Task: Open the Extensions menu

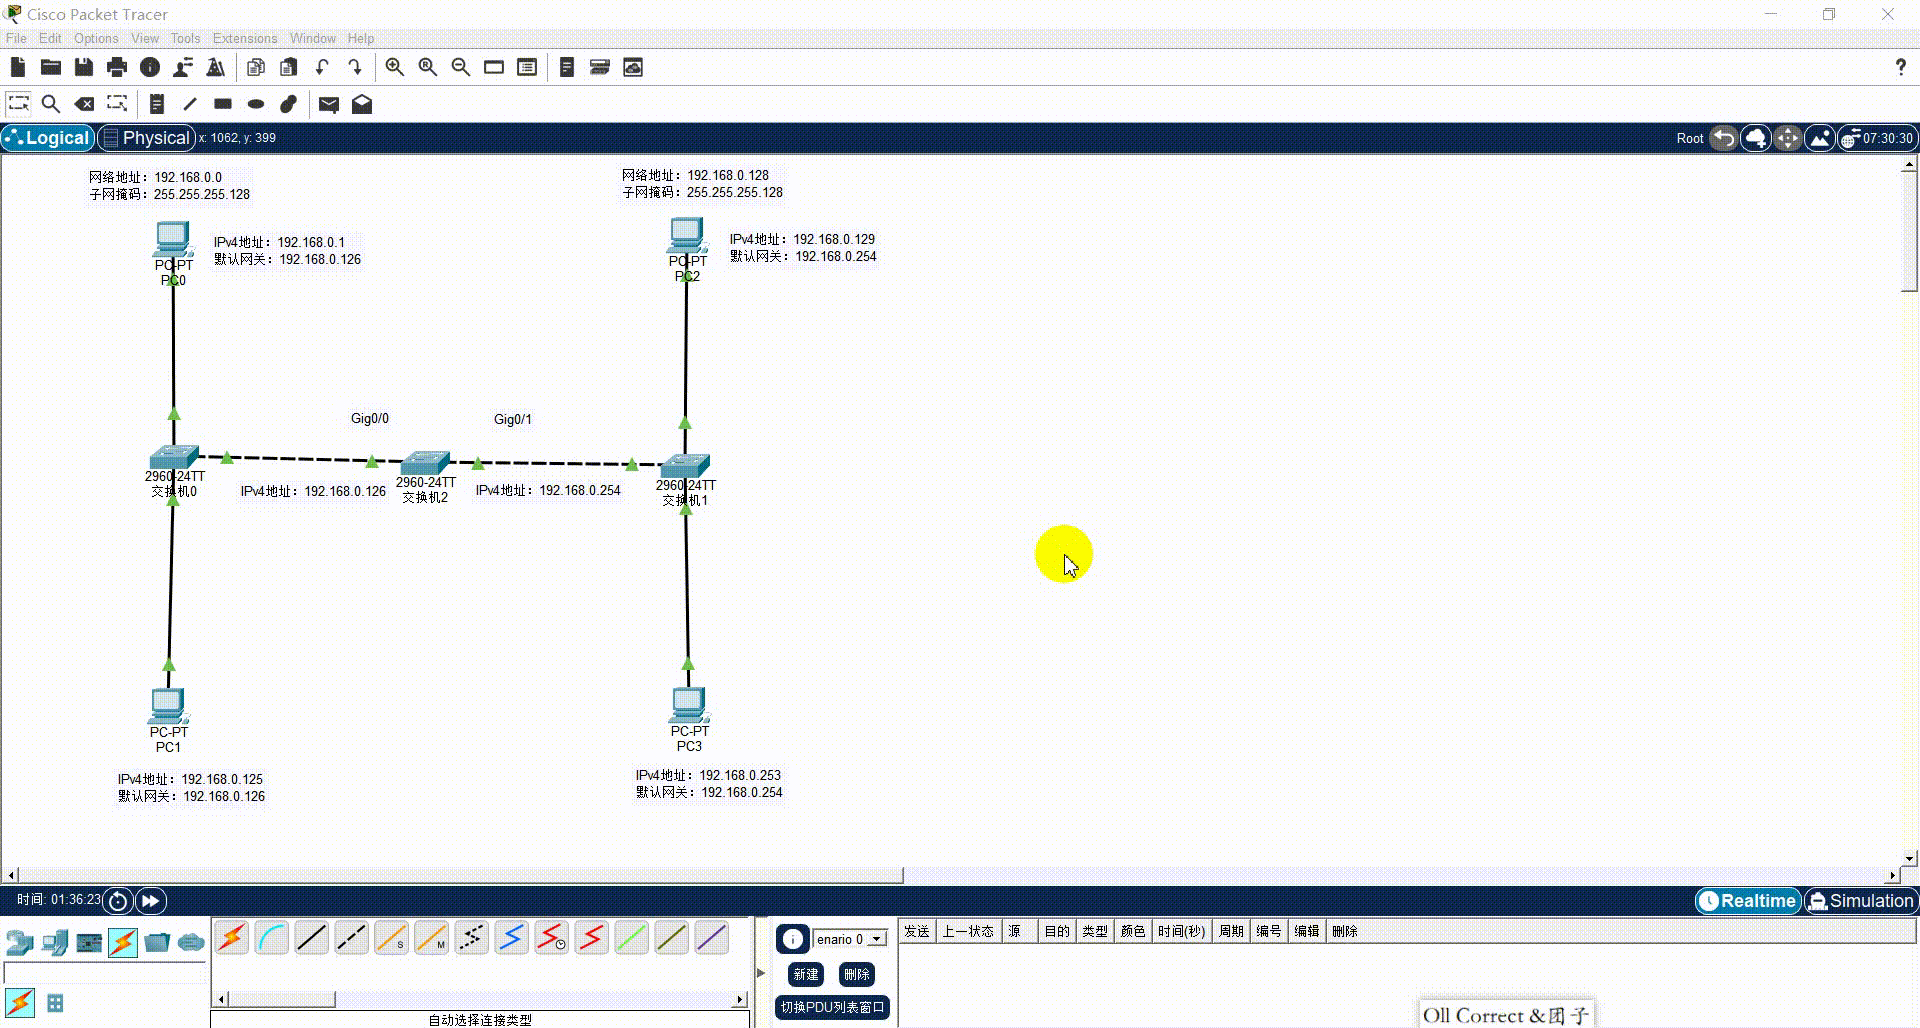Action: [245, 38]
